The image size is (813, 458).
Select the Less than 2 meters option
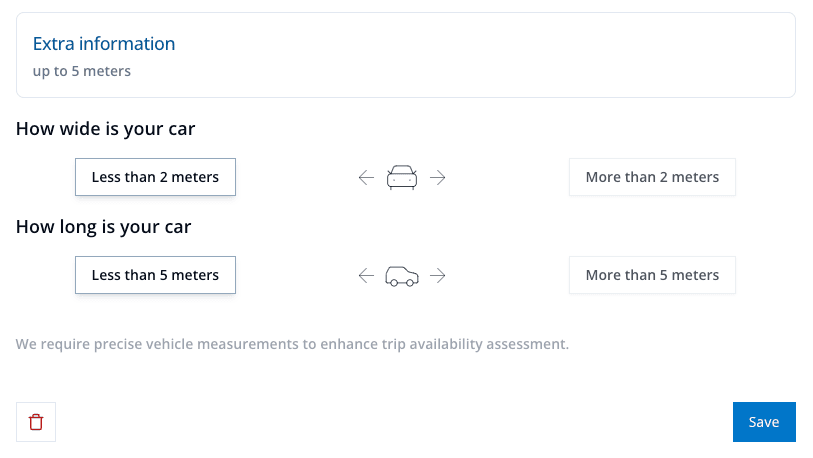[x=155, y=177]
